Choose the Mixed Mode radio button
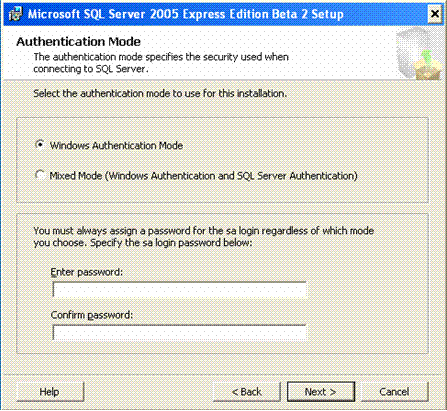The width and height of the screenshot is (447, 411). click(x=40, y=175)
